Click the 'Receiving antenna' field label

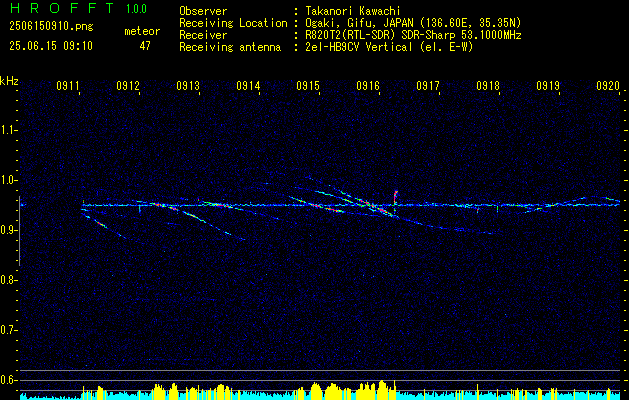pyautogui.click(x=230, y=47)
